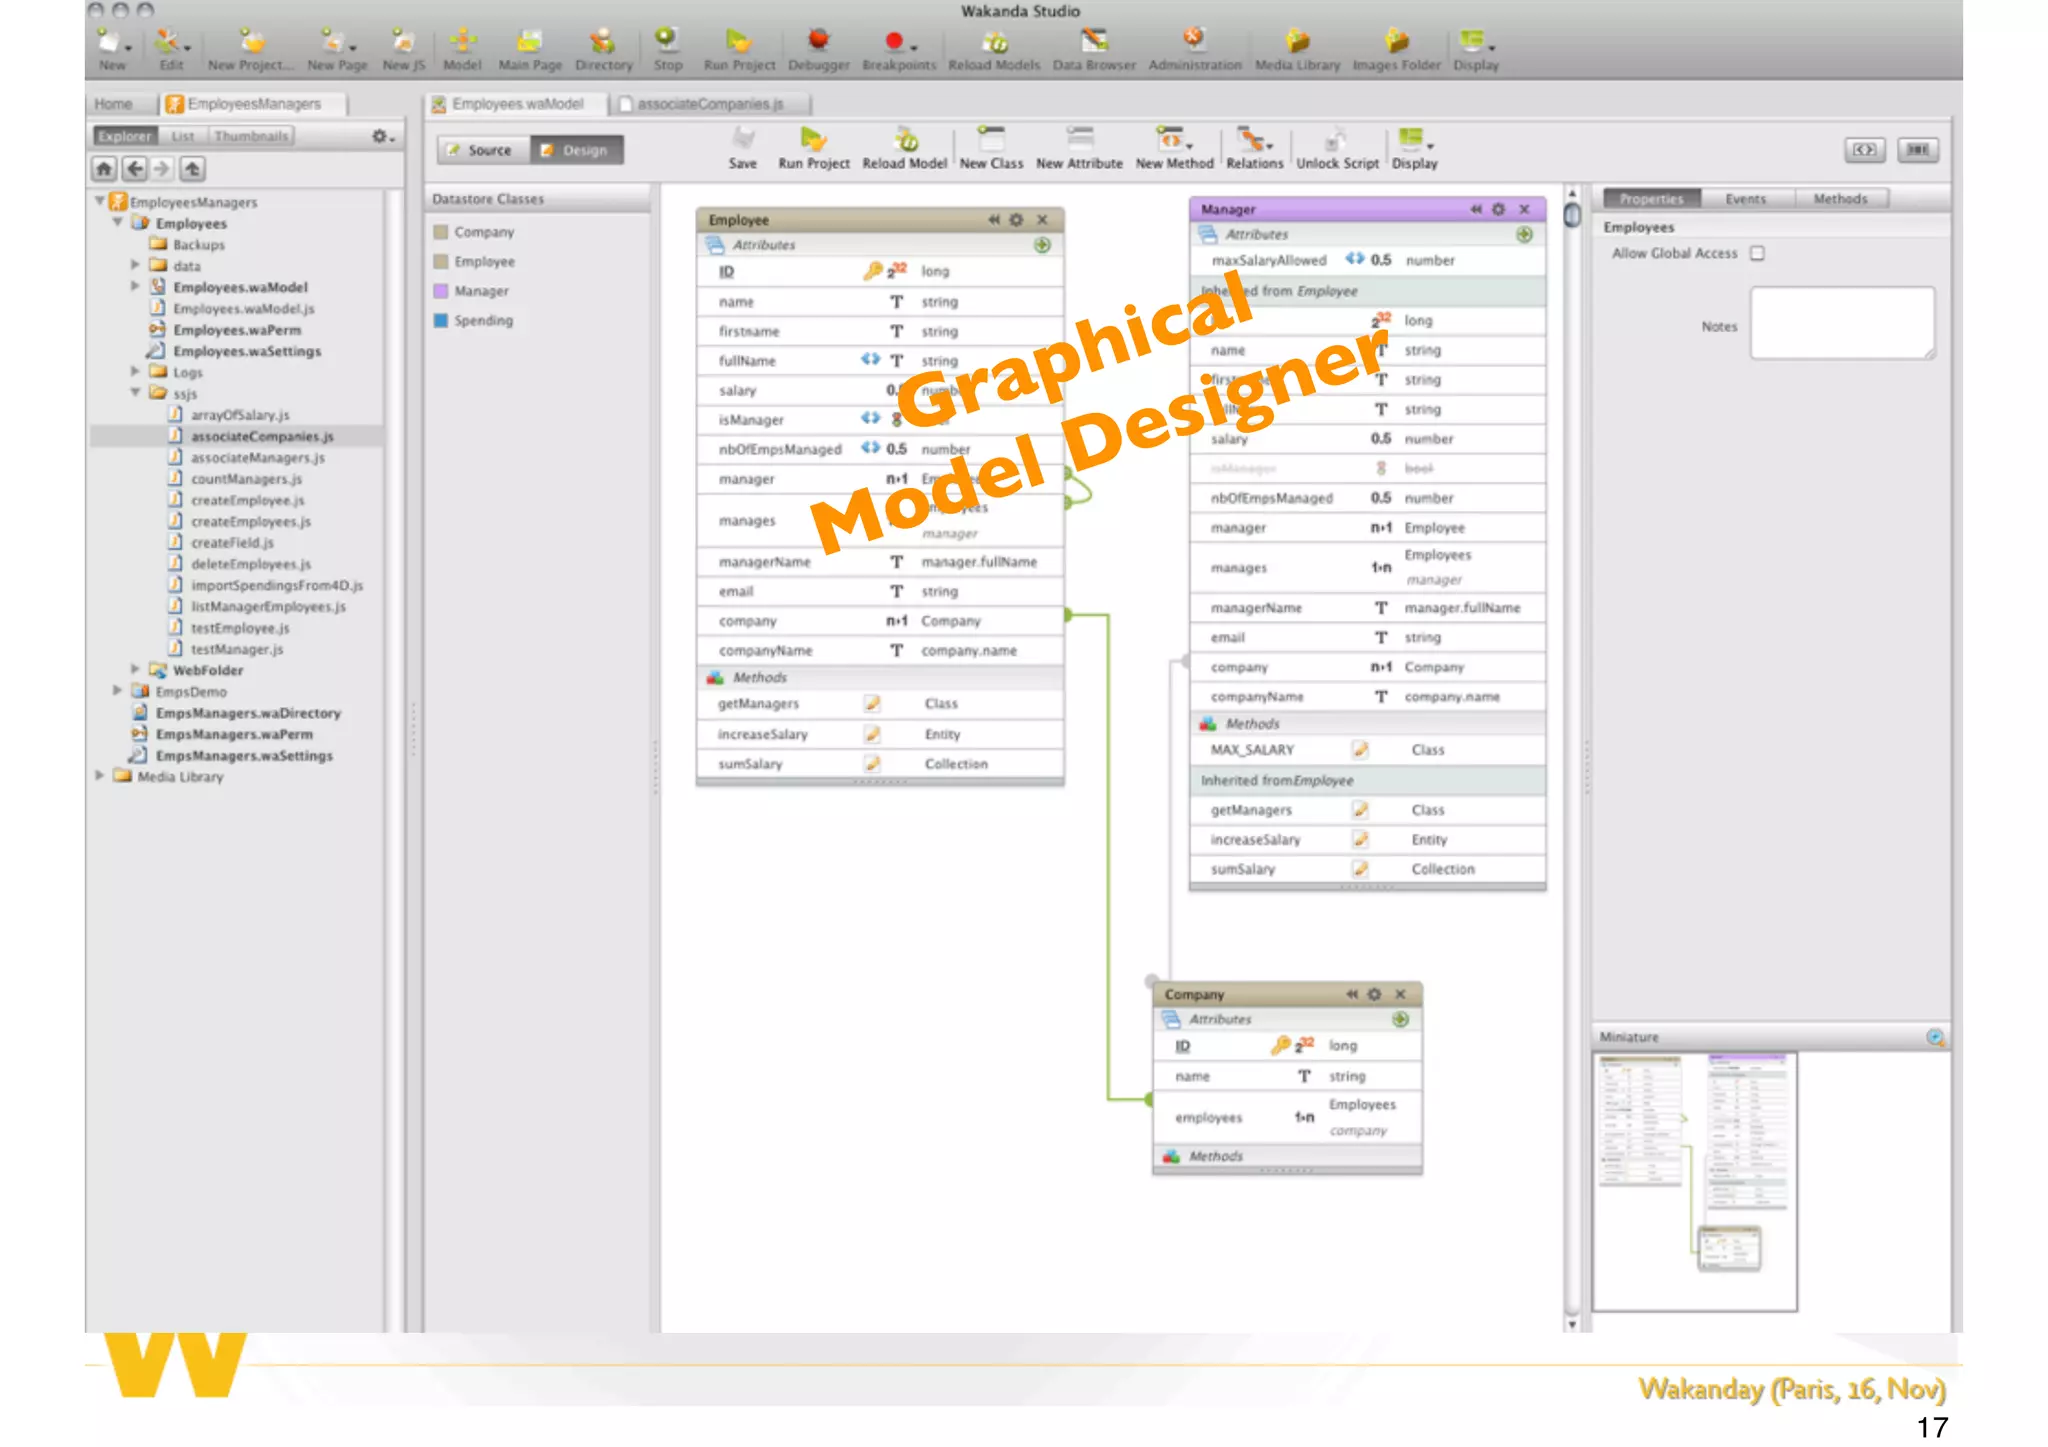This screenshot has width=2048, height=1447.
Task: Collapse the ssjs folder
Action: pos(135,392)
